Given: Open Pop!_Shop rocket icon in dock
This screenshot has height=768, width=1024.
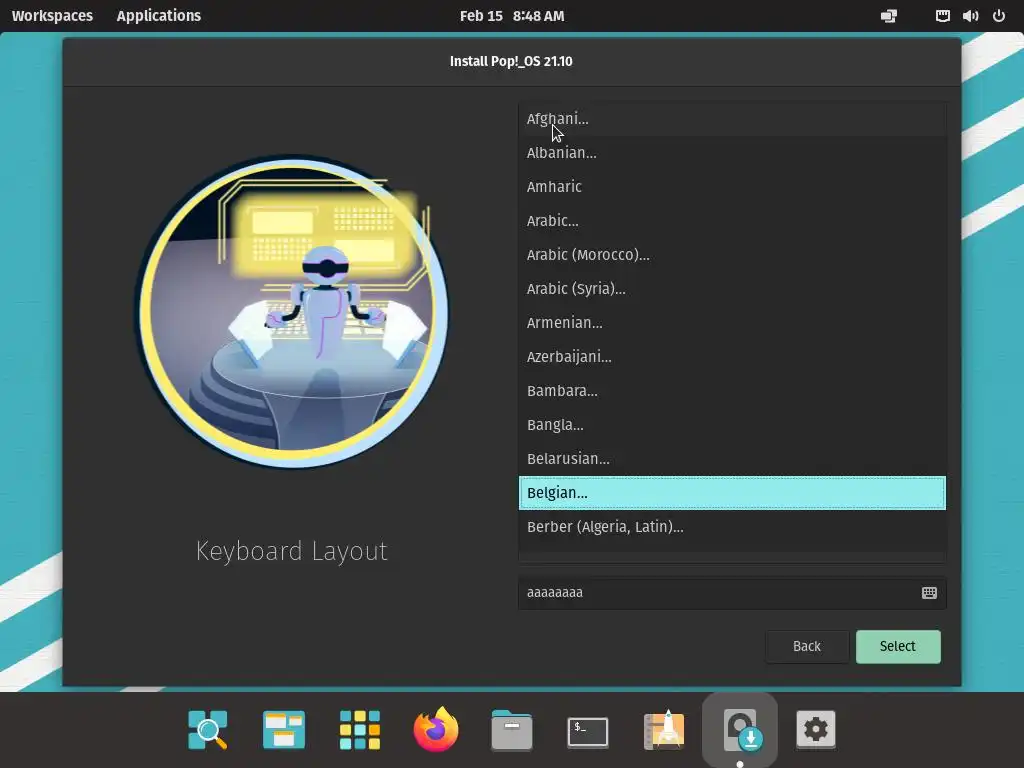Looking at the screenshot, I should pyautogui.click(x=664, y=729).
